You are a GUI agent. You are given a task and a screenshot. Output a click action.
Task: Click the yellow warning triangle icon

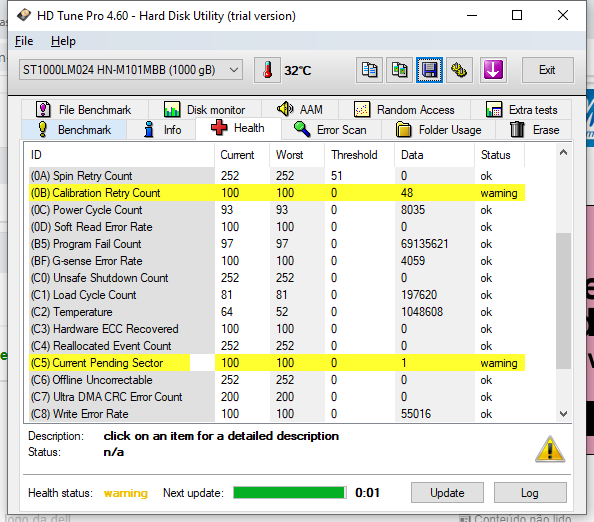[550, 449]
